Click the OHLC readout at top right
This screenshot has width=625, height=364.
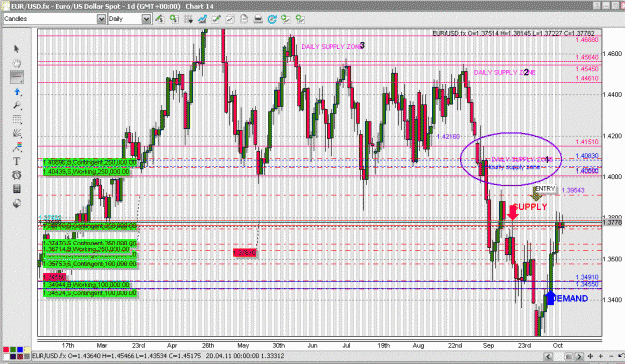(513, 33)
